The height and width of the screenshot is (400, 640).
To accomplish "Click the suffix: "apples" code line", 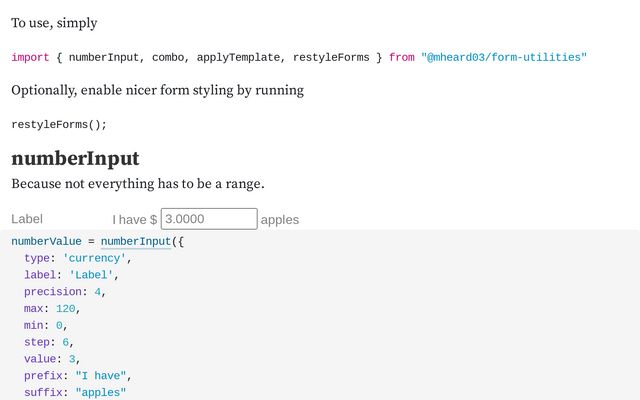I will pyautogui.click(x=75, y=393).
